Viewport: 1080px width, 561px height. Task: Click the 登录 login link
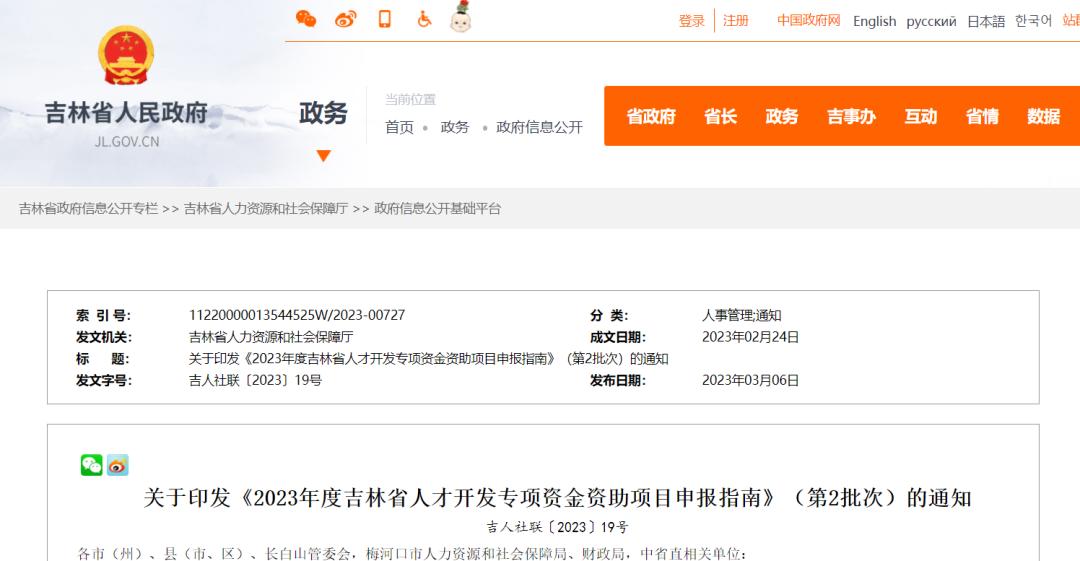[692, 21]
